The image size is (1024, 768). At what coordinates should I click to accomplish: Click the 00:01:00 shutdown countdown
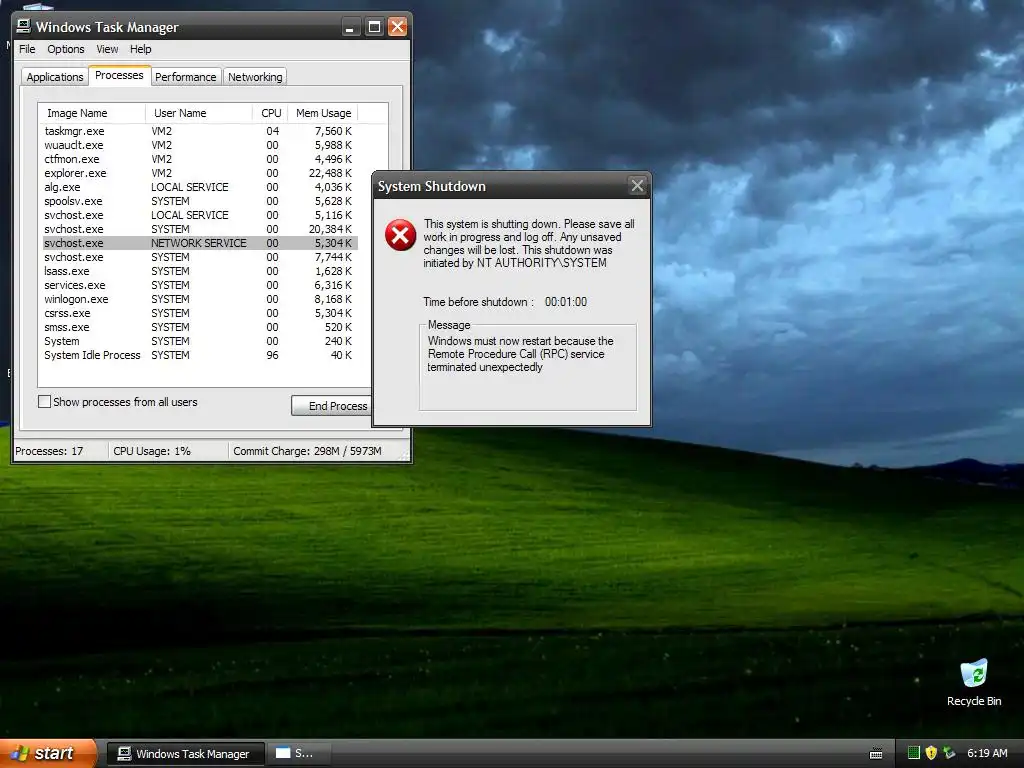[x=566, y=302]
